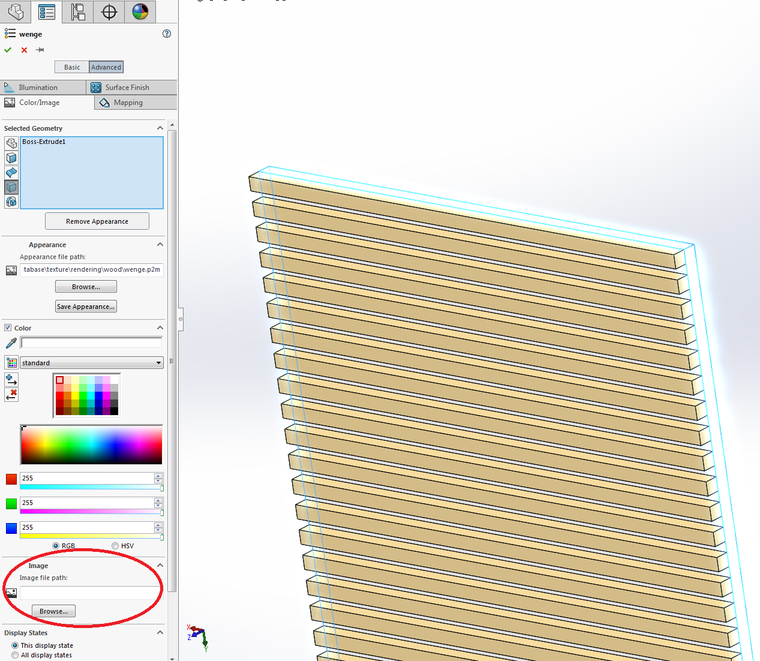The height and width of the screenshot is (661, 760).
Task: Click the Blue value input field
Action: [87, 527]
